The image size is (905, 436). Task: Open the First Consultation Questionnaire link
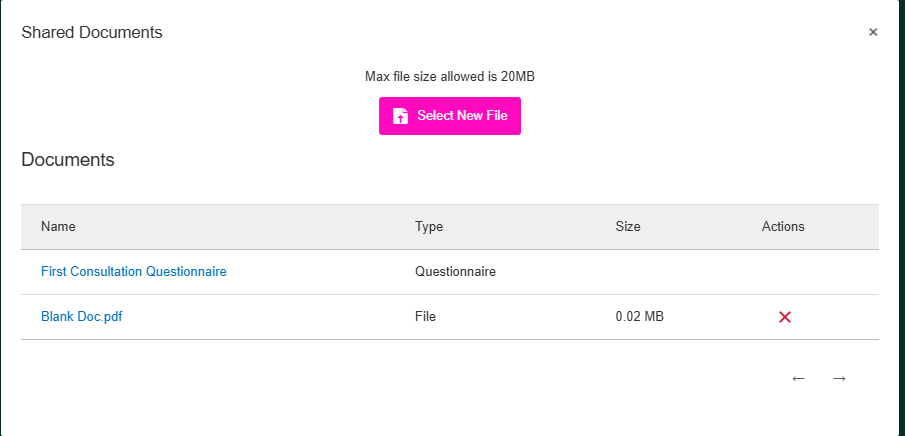click(133, 271)
